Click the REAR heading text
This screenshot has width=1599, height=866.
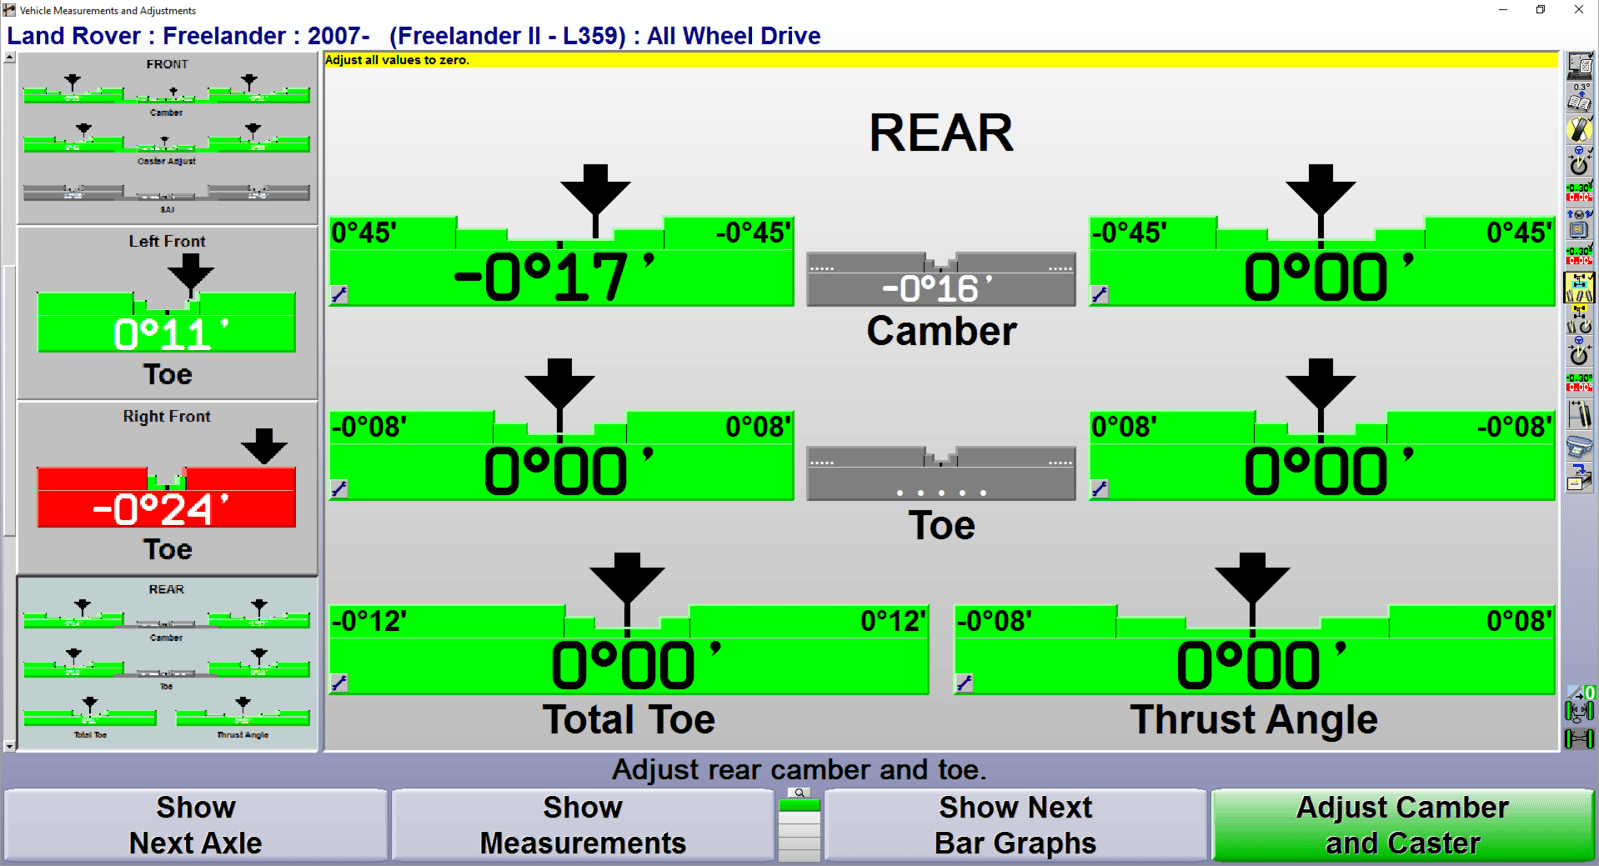point(941,133)
